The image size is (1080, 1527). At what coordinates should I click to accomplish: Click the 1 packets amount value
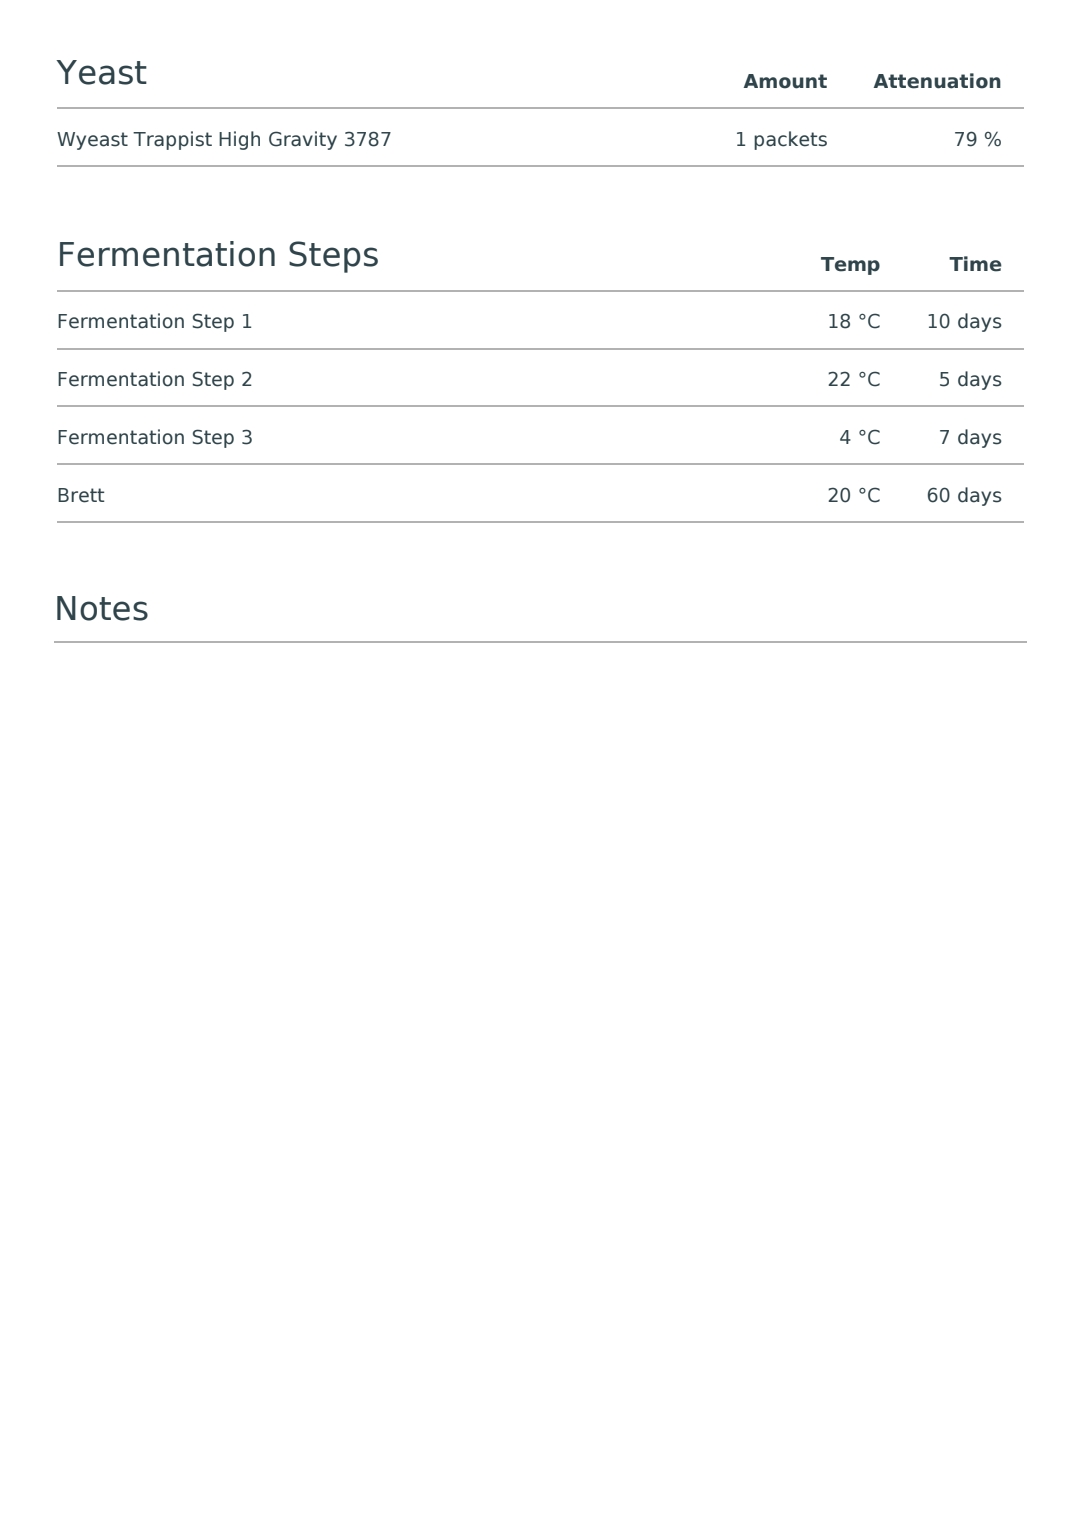point(781,140)
